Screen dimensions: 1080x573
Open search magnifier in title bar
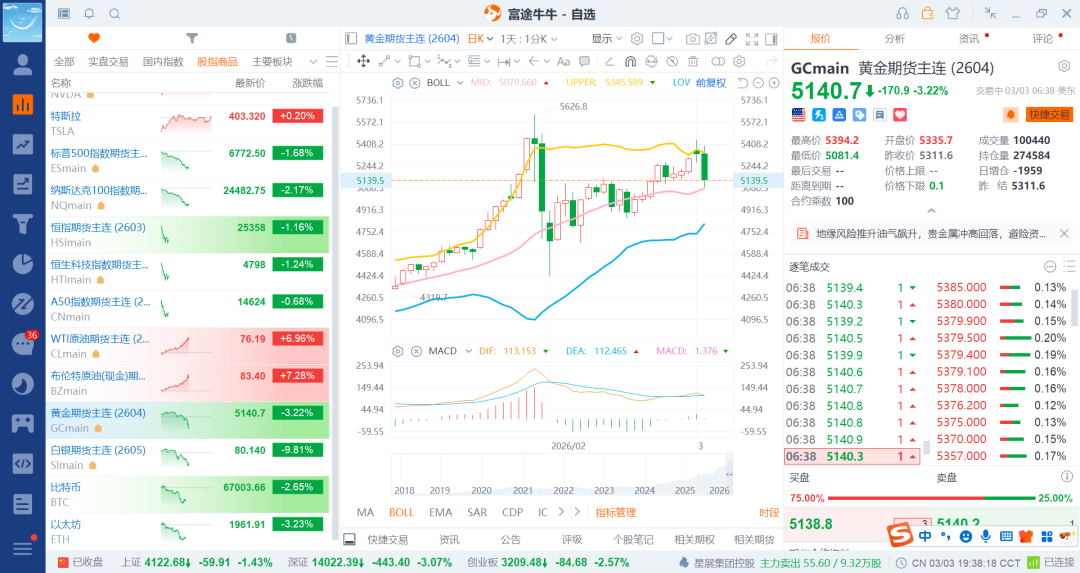click(x=115, y=13)
